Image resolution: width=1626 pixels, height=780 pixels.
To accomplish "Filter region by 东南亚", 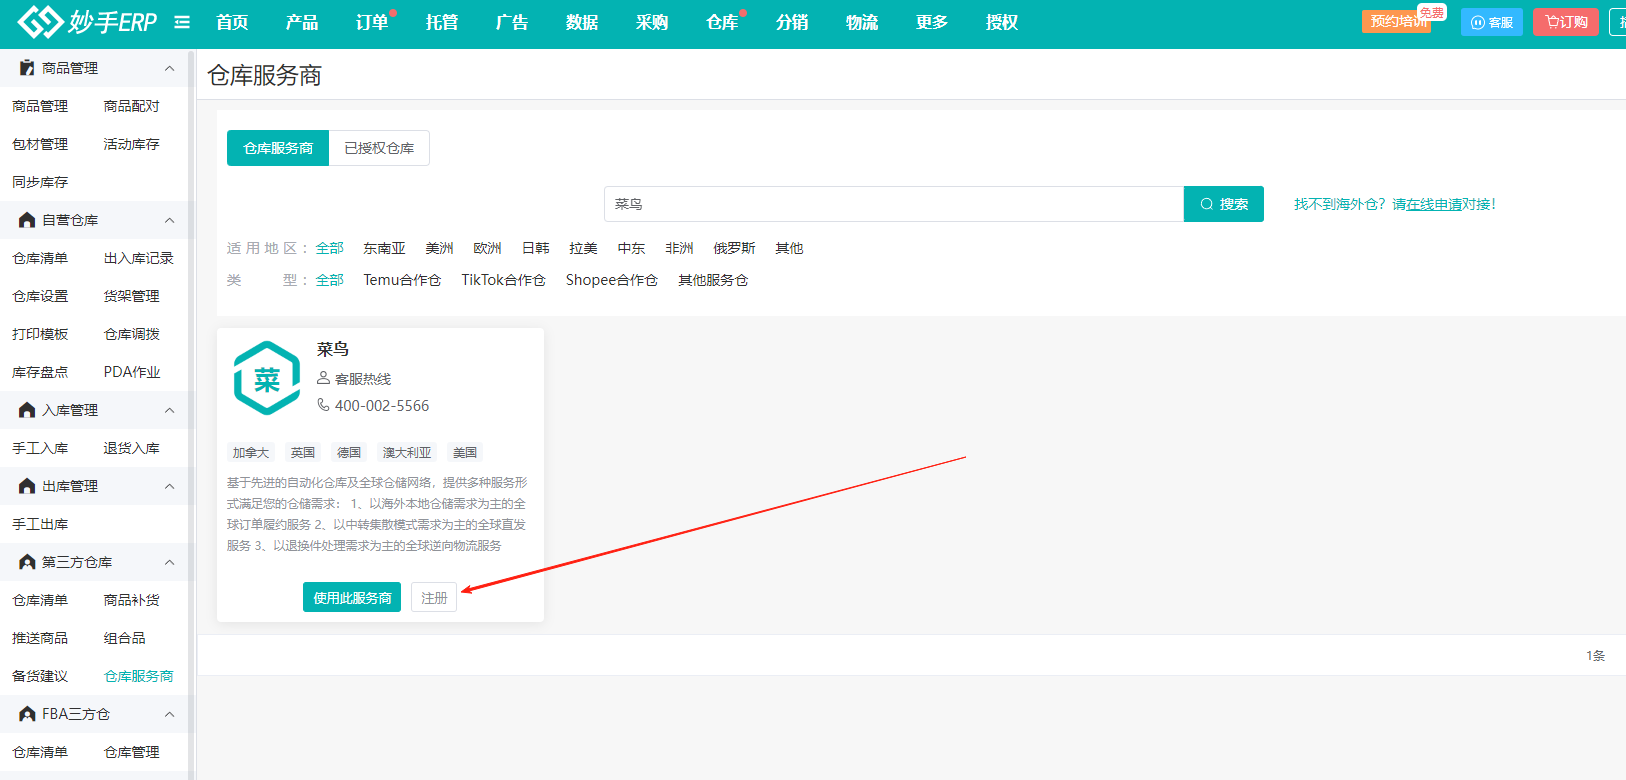I will pos(384,248).
